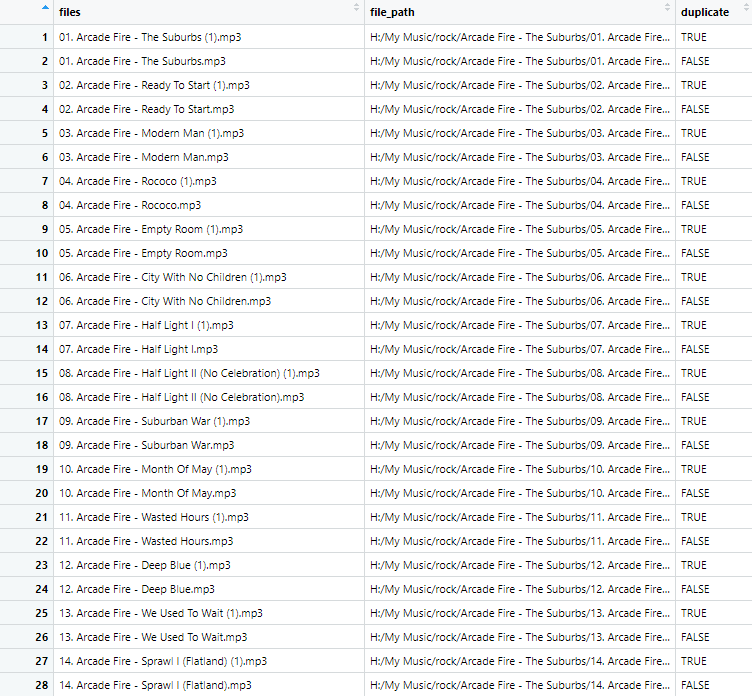Image resolution: width=752 pixels, height=696 pixels.
Task: Click the file_path cell in row 9
Action: point(519,229)
